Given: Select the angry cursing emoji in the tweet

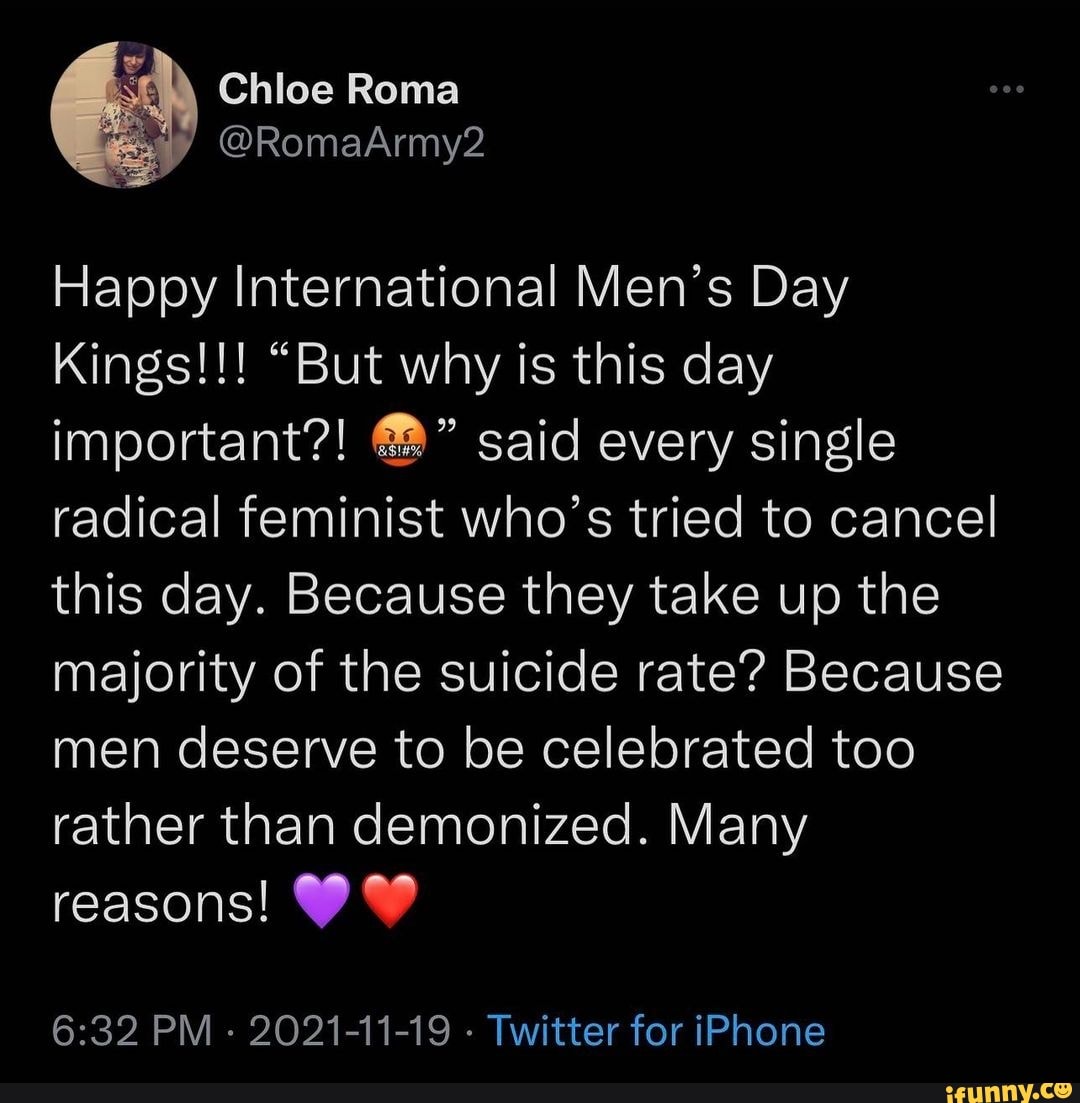Looking at the screenshot, I should click(x=399, y=440).
